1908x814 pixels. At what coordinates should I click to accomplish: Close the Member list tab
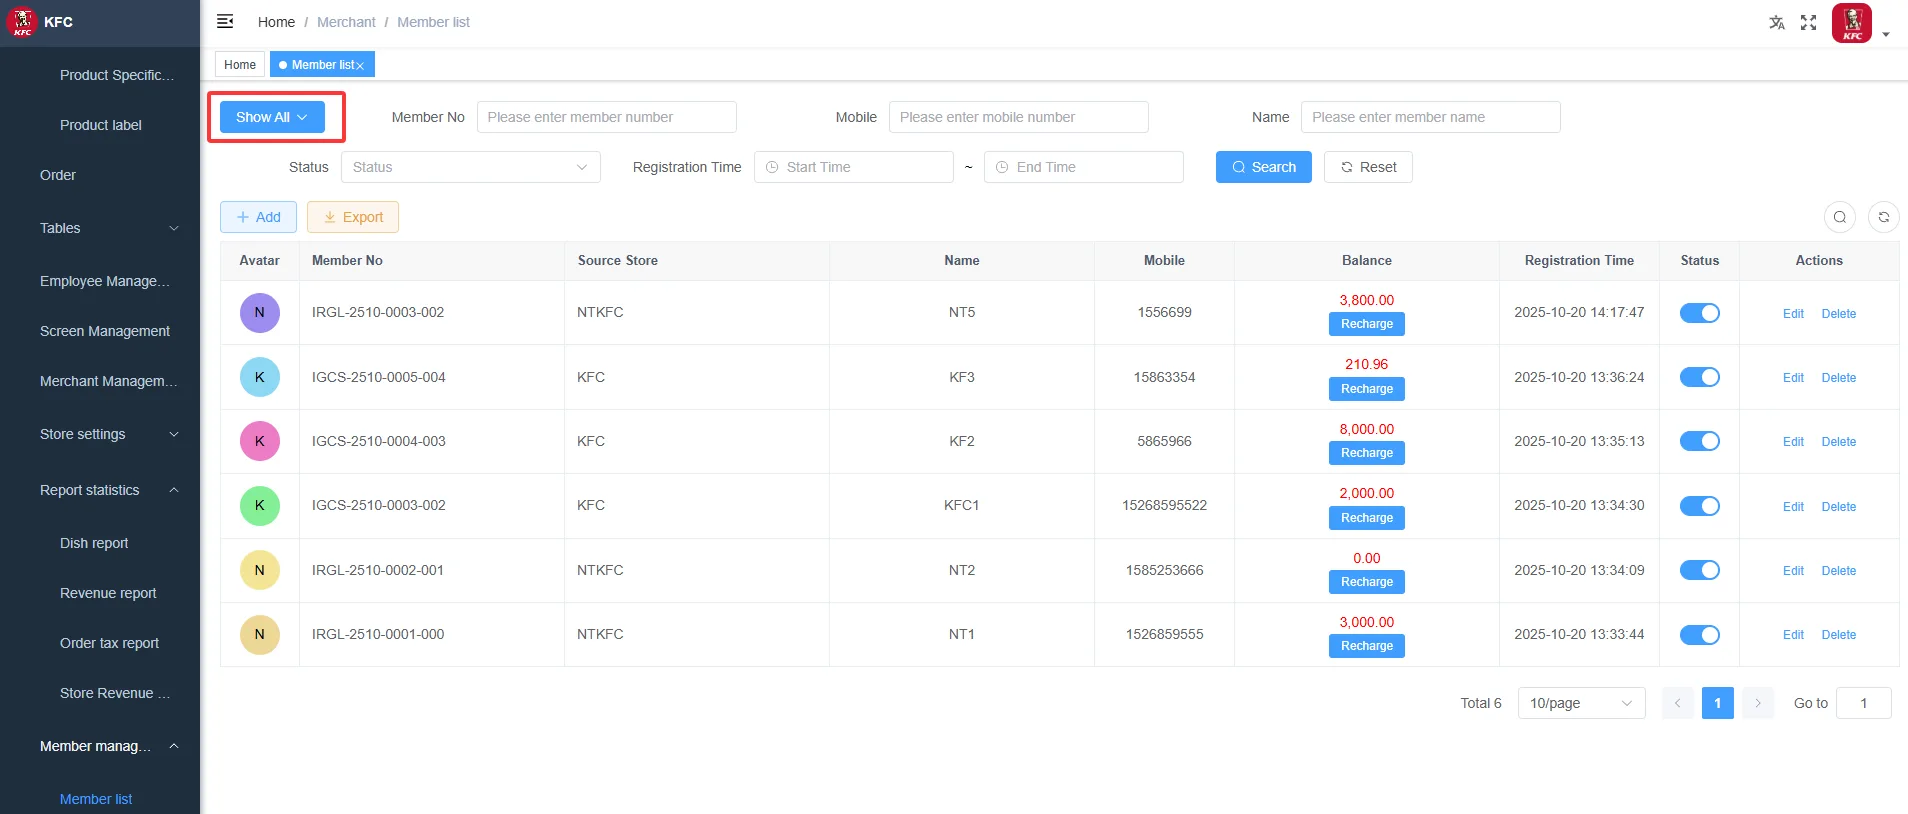pyautogui.click(x=360, y=66)
